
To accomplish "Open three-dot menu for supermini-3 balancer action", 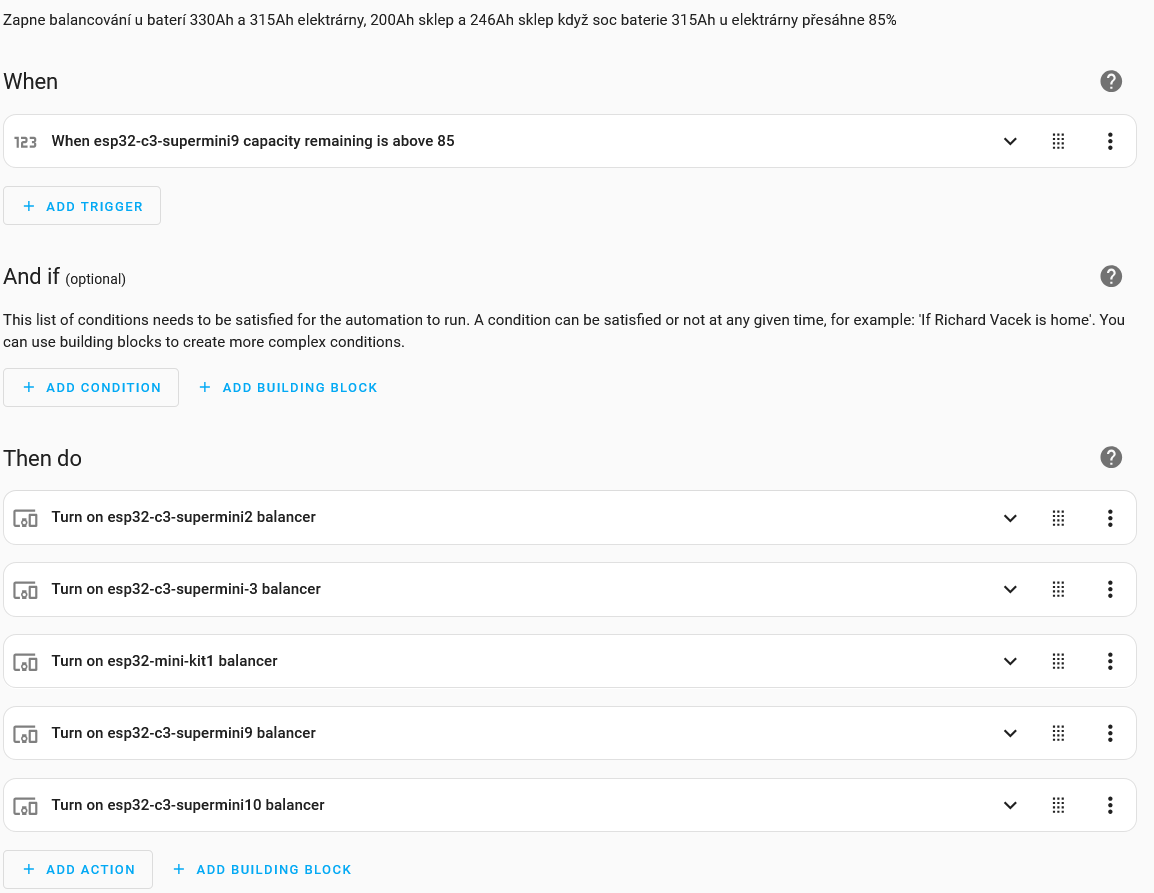I will tap(1110, 590).
